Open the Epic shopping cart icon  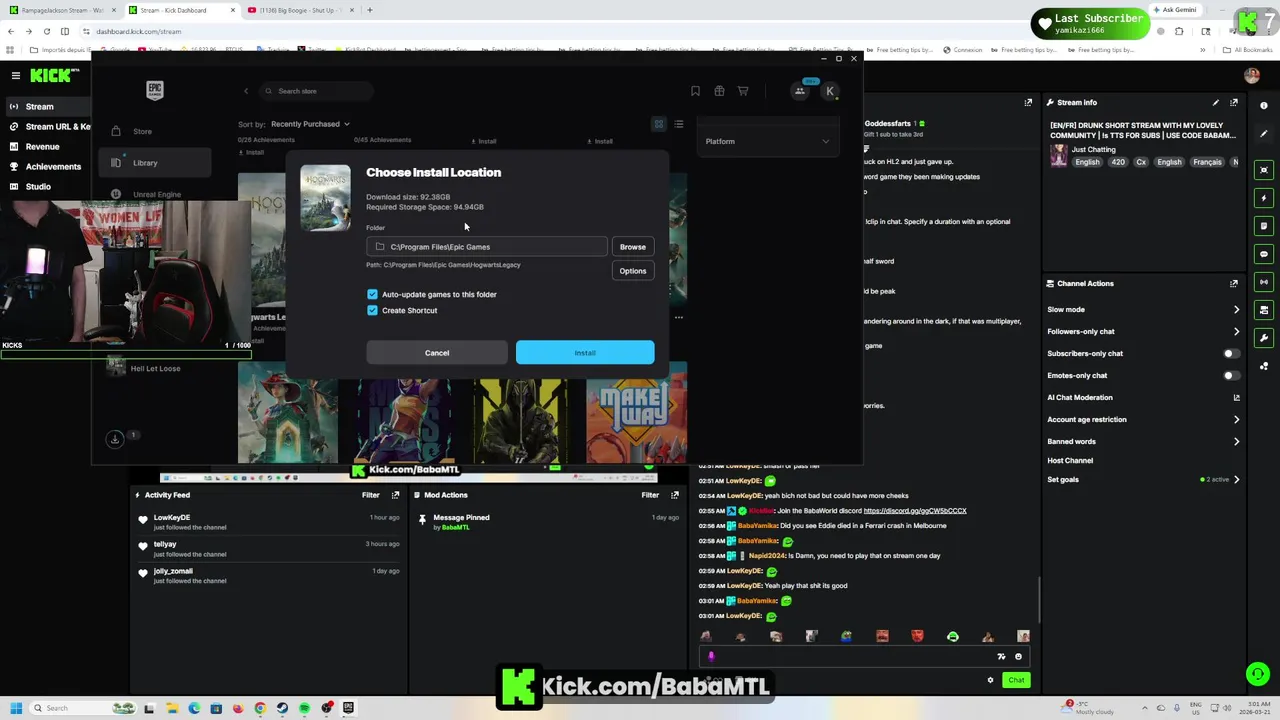[x=743, y=91]
